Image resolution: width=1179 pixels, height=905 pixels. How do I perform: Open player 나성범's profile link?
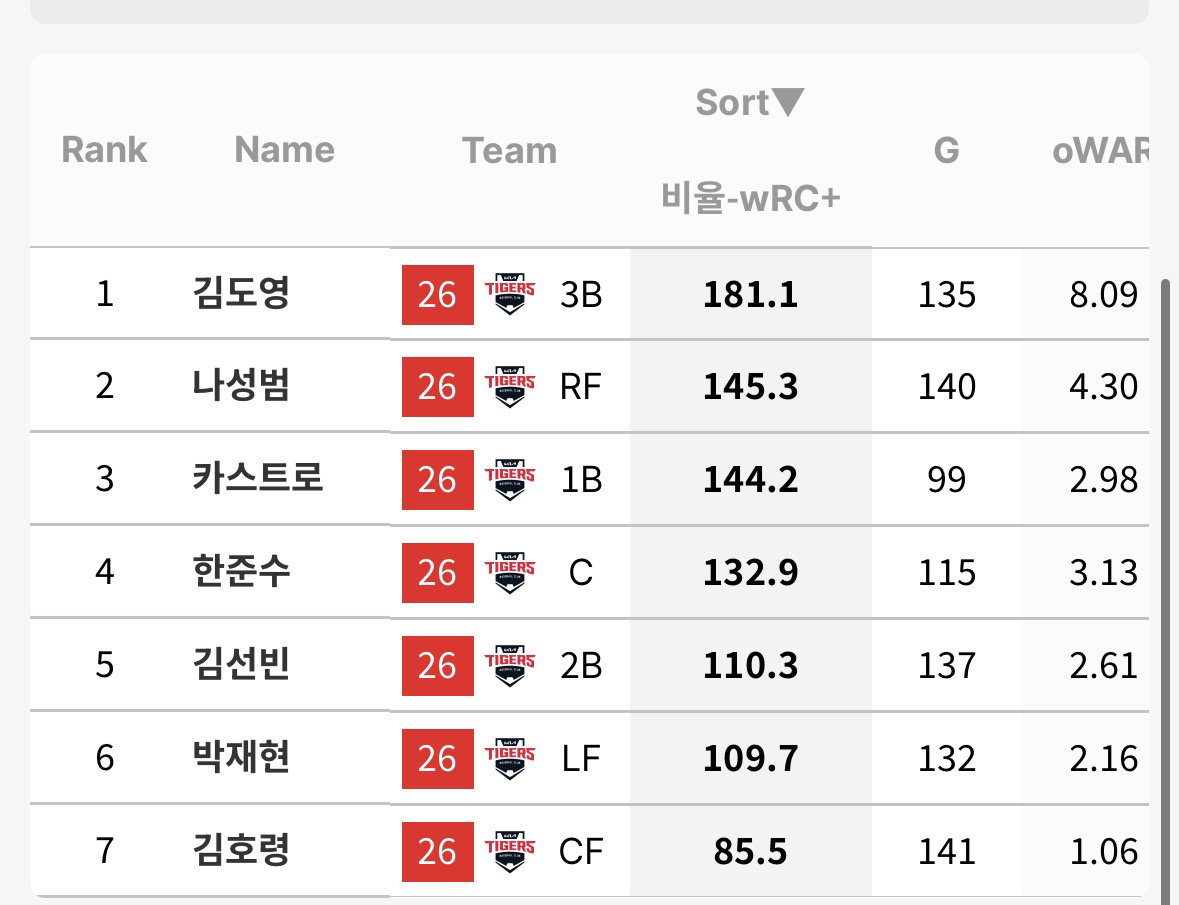coord(241,385)
